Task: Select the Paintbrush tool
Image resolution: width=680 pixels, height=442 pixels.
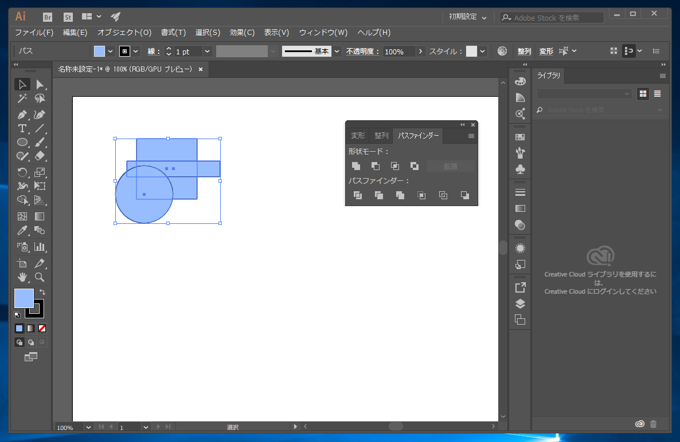Action: click(x=39, y=142)
